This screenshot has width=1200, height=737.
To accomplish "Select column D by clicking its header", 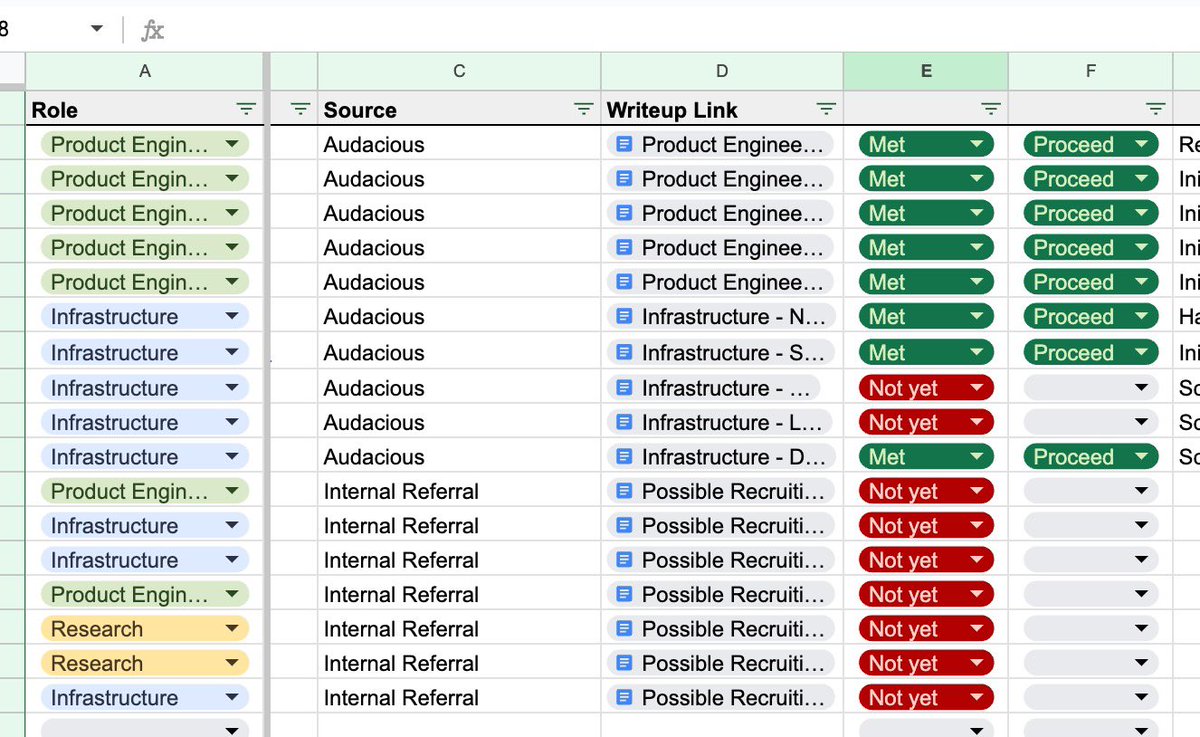I will 721,71.
